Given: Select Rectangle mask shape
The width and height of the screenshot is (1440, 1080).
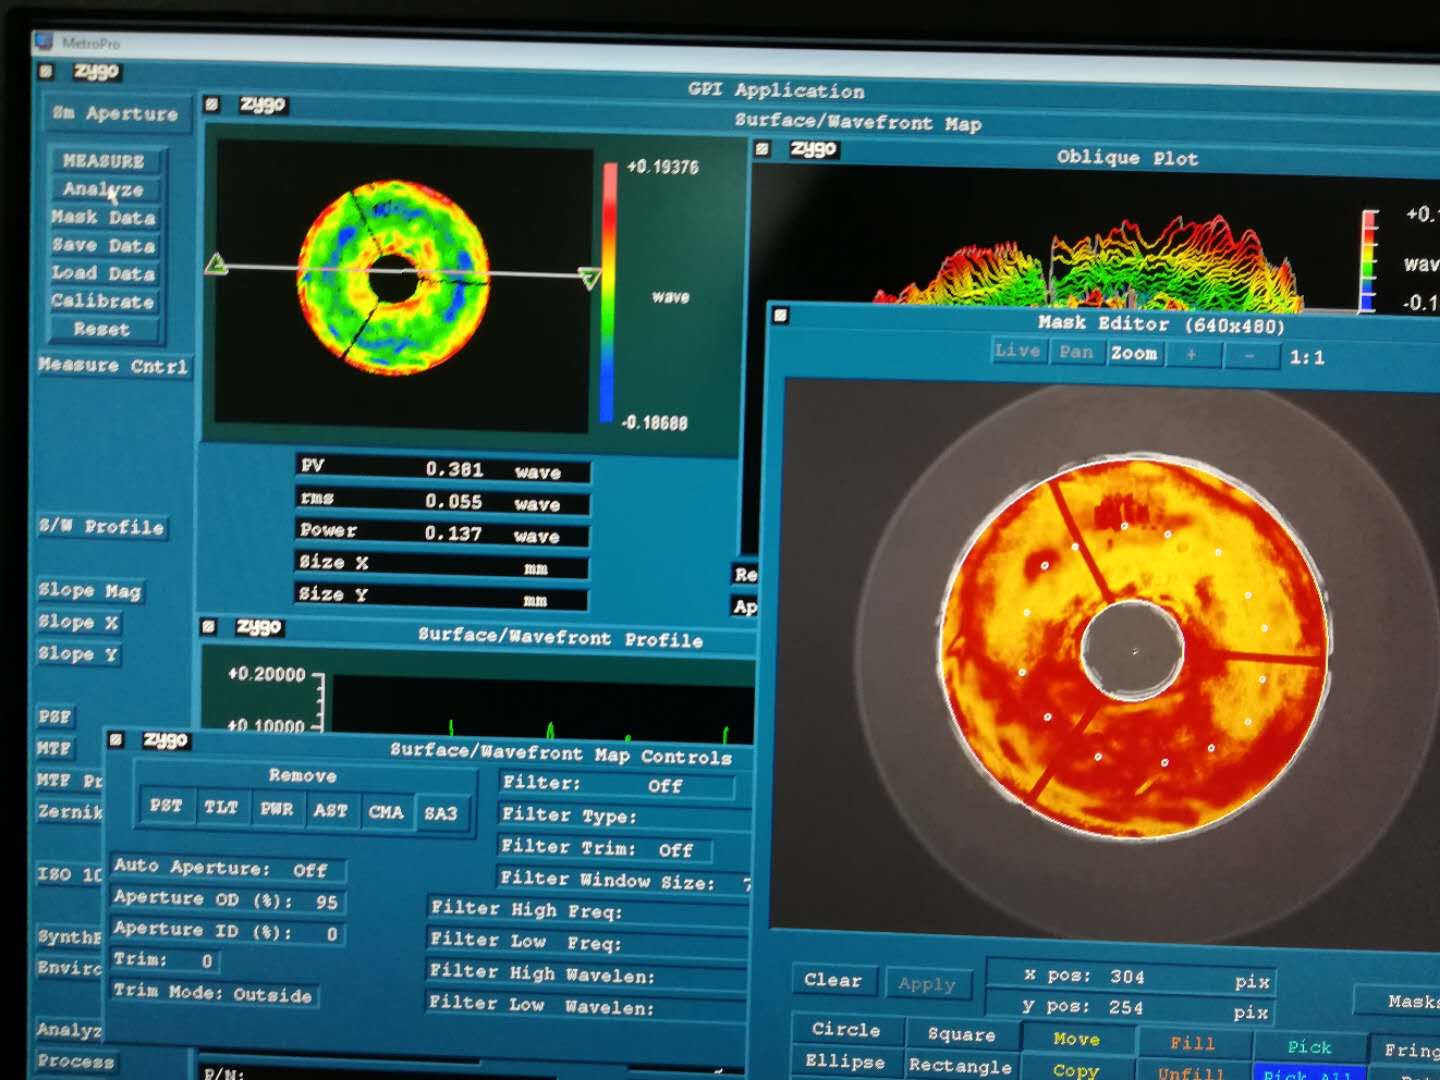Looking at the screenshot, I should (x=962, y=1066).
